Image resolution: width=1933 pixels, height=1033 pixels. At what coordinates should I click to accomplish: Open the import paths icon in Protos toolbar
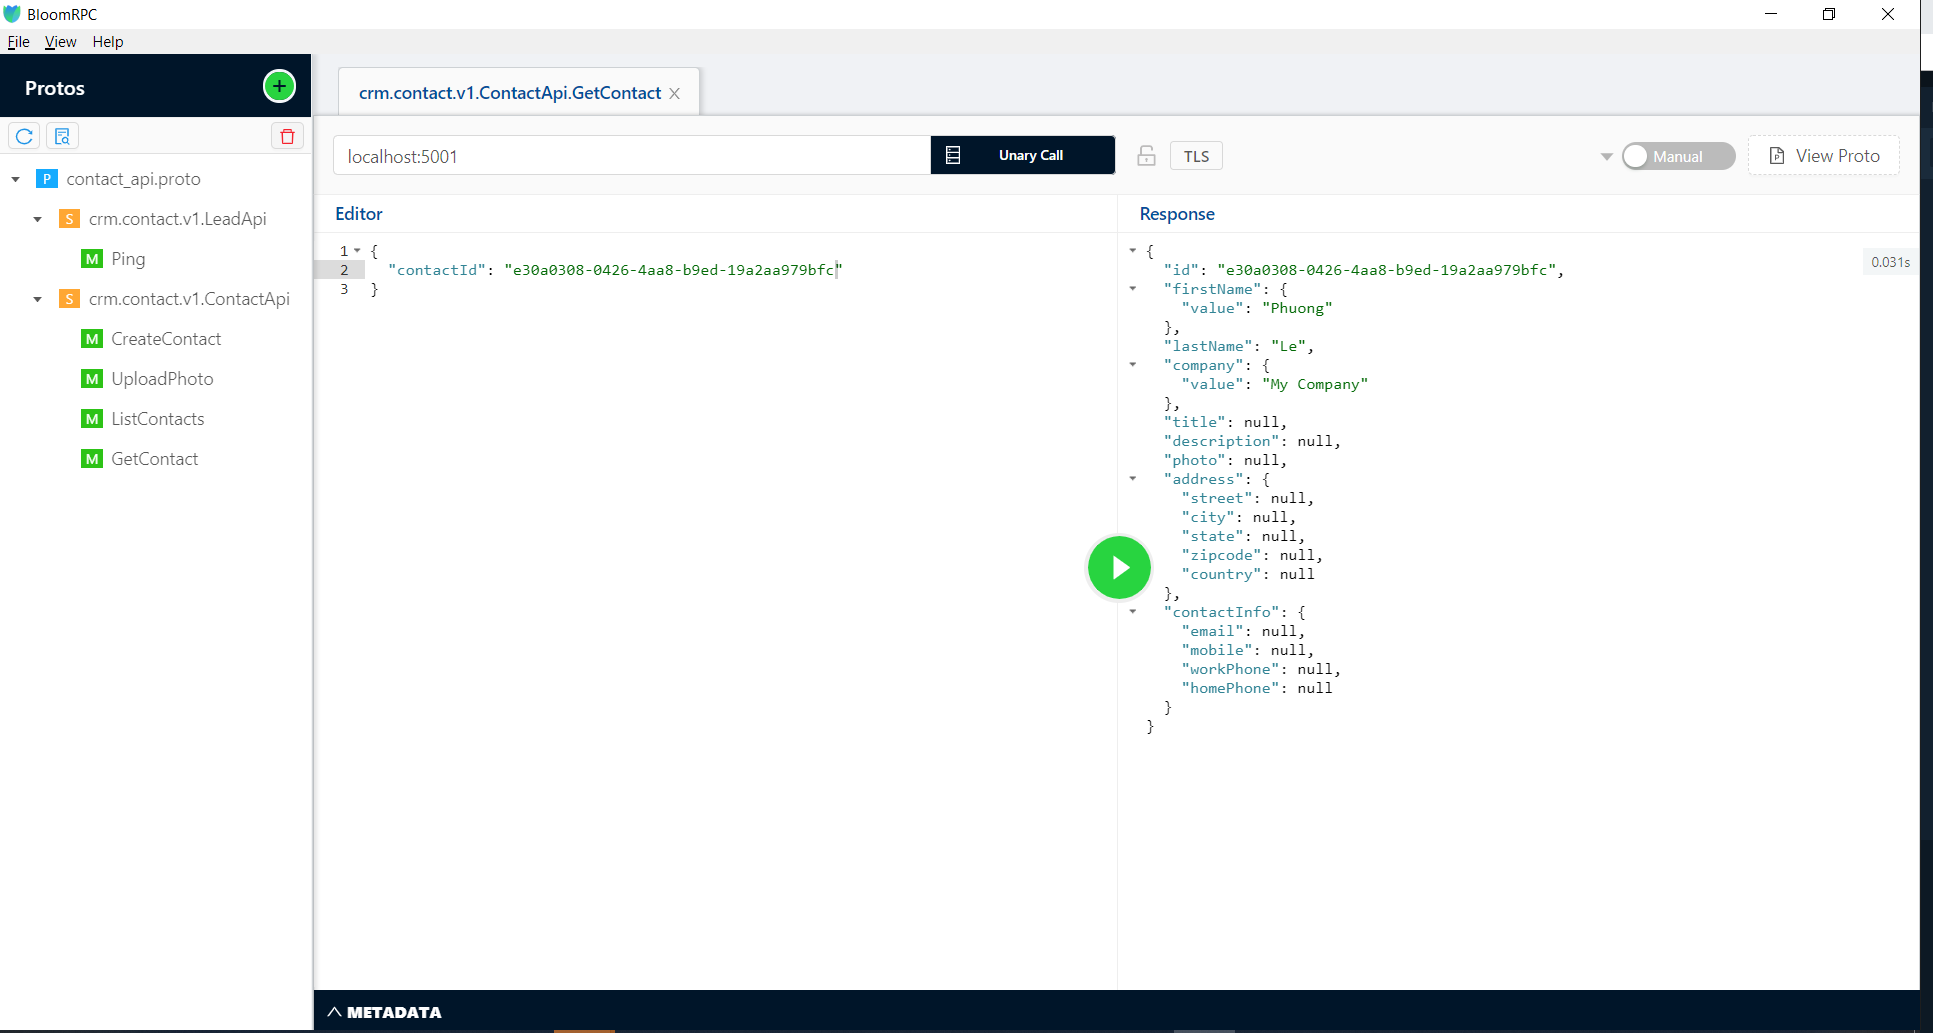[x=62, y=136]
